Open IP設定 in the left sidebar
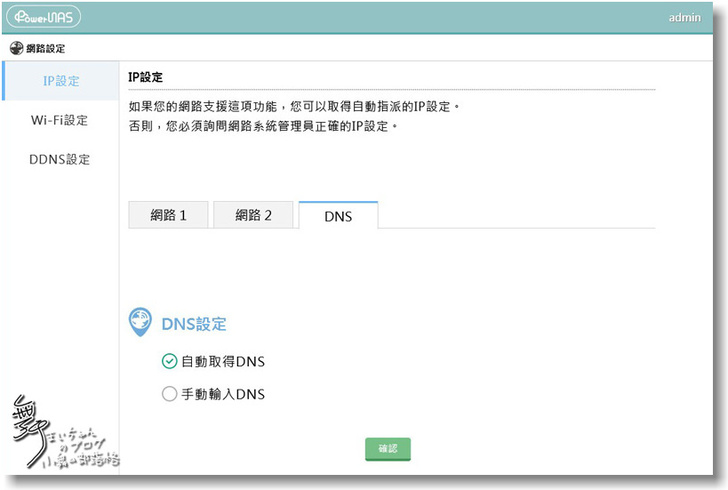728x490 pixels. click(x=61, y=81)
